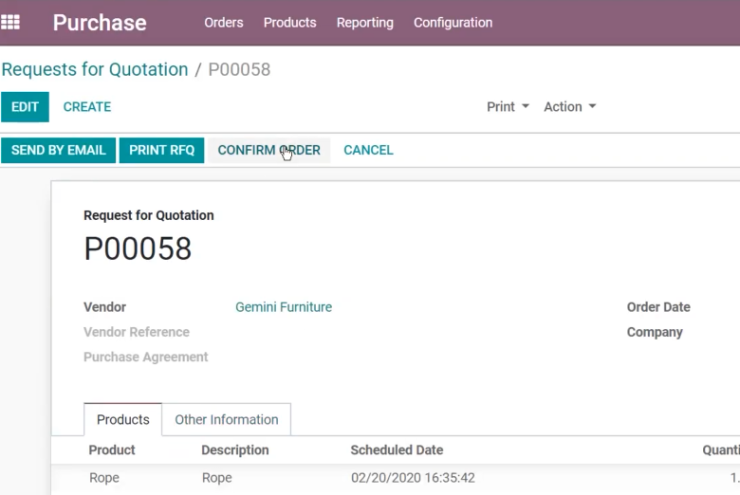Click the CANCEL button
This screenshot has height=495, width=740.
click(x=369, y=150)
